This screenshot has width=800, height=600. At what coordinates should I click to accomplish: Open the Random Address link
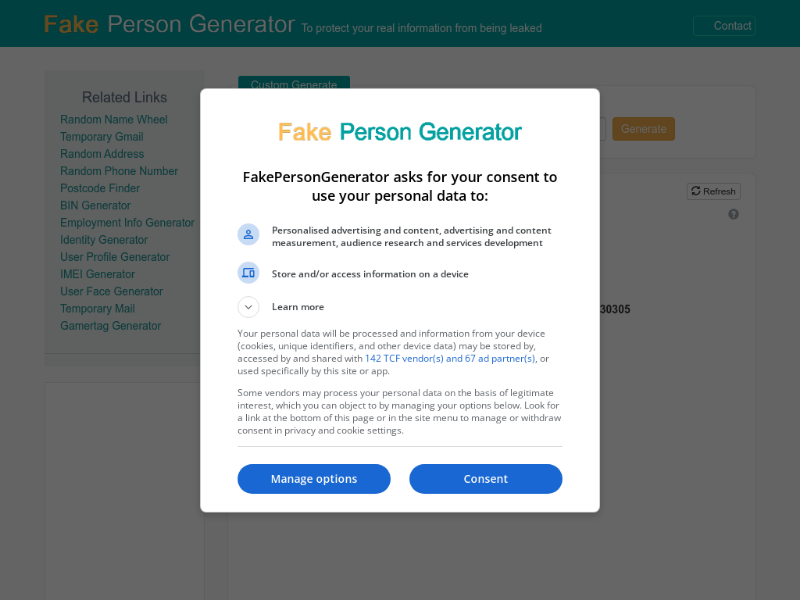point(102,154)
